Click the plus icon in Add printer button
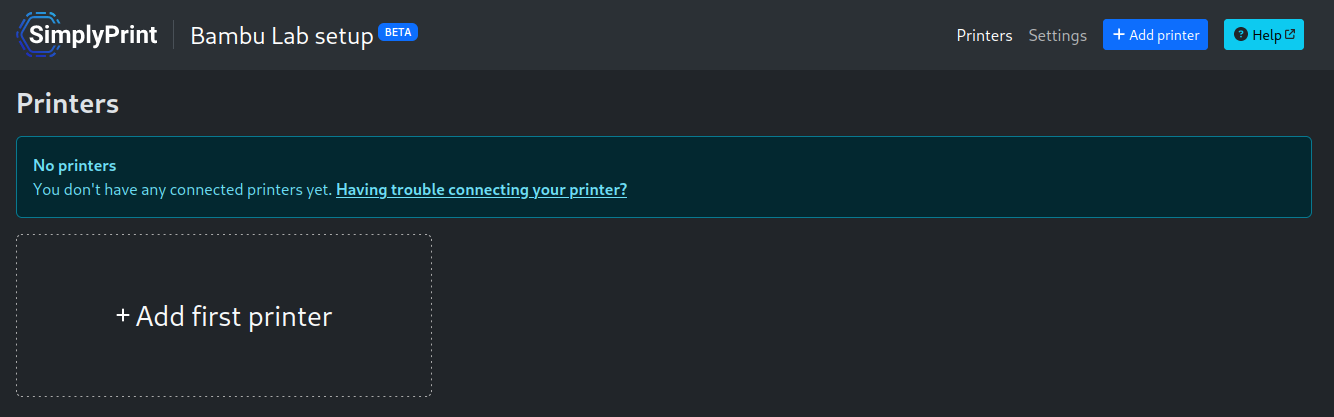1334x417 pixels. 1119,35
